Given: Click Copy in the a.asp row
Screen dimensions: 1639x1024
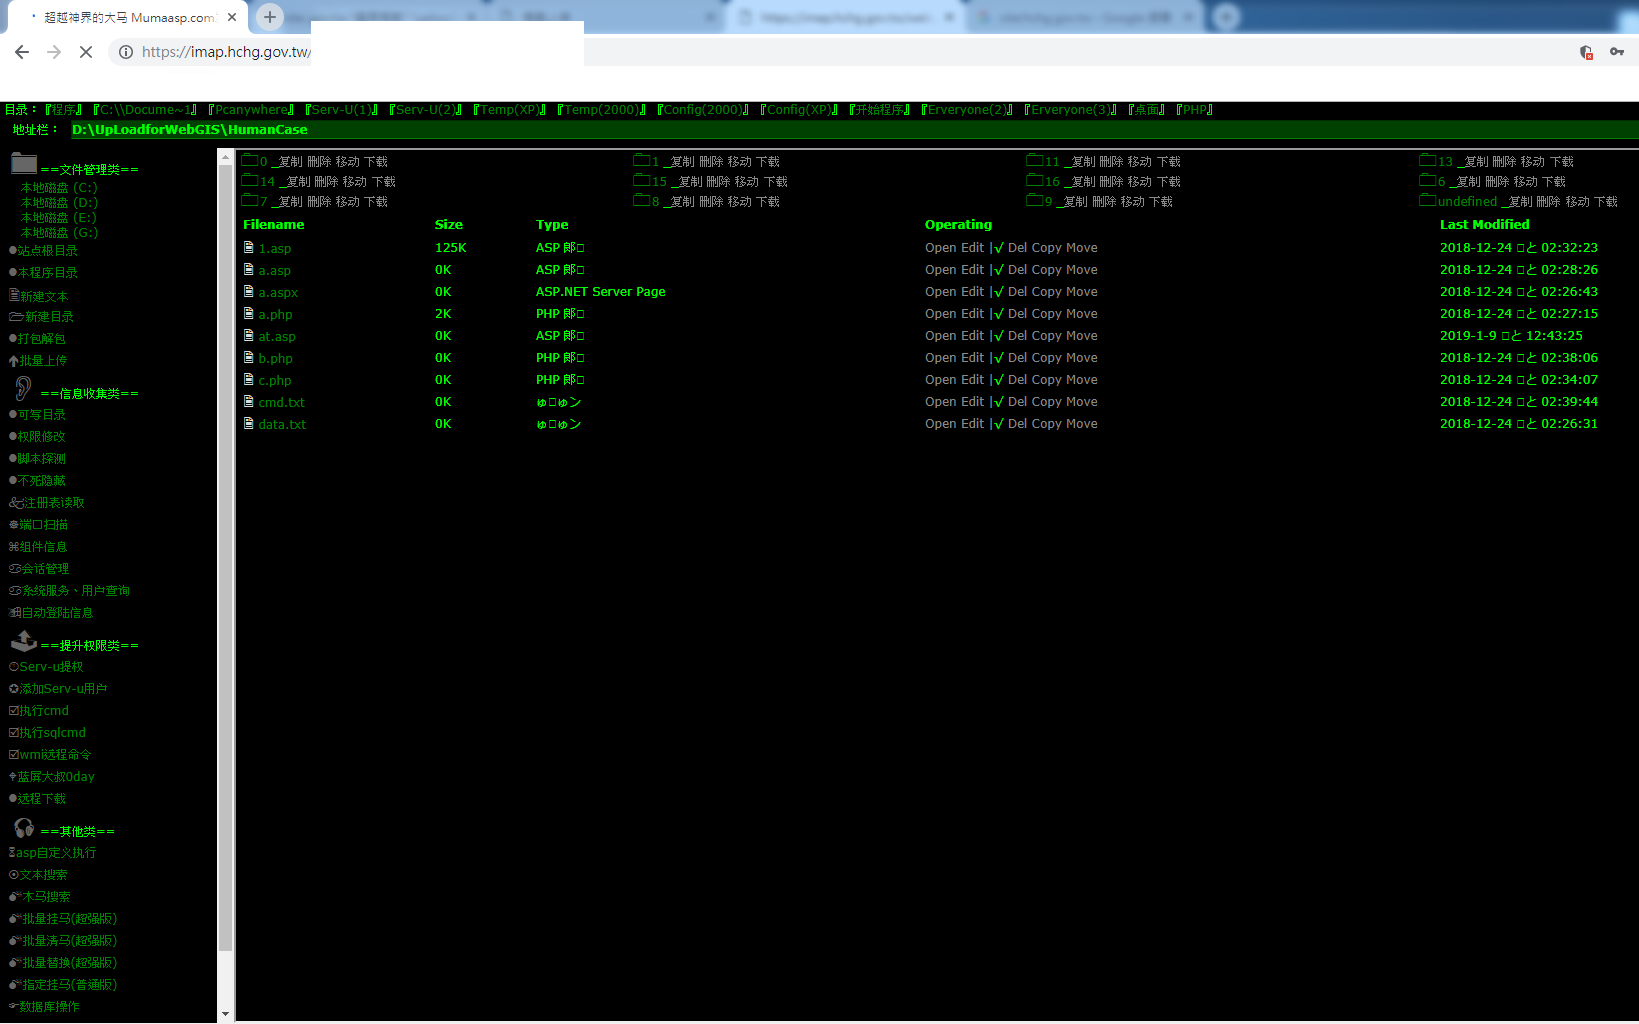Looking at the screenshot, I should [x=1047, y=270].
